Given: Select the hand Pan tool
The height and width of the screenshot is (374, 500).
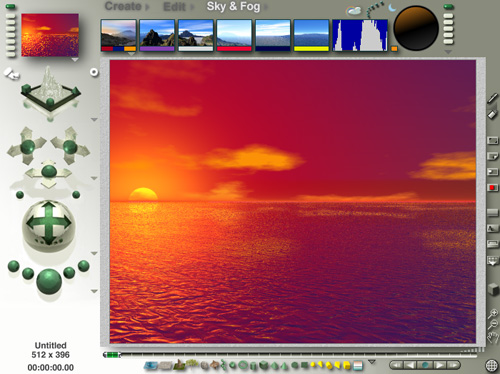Looking at the screenshot, I should point(493,337).
